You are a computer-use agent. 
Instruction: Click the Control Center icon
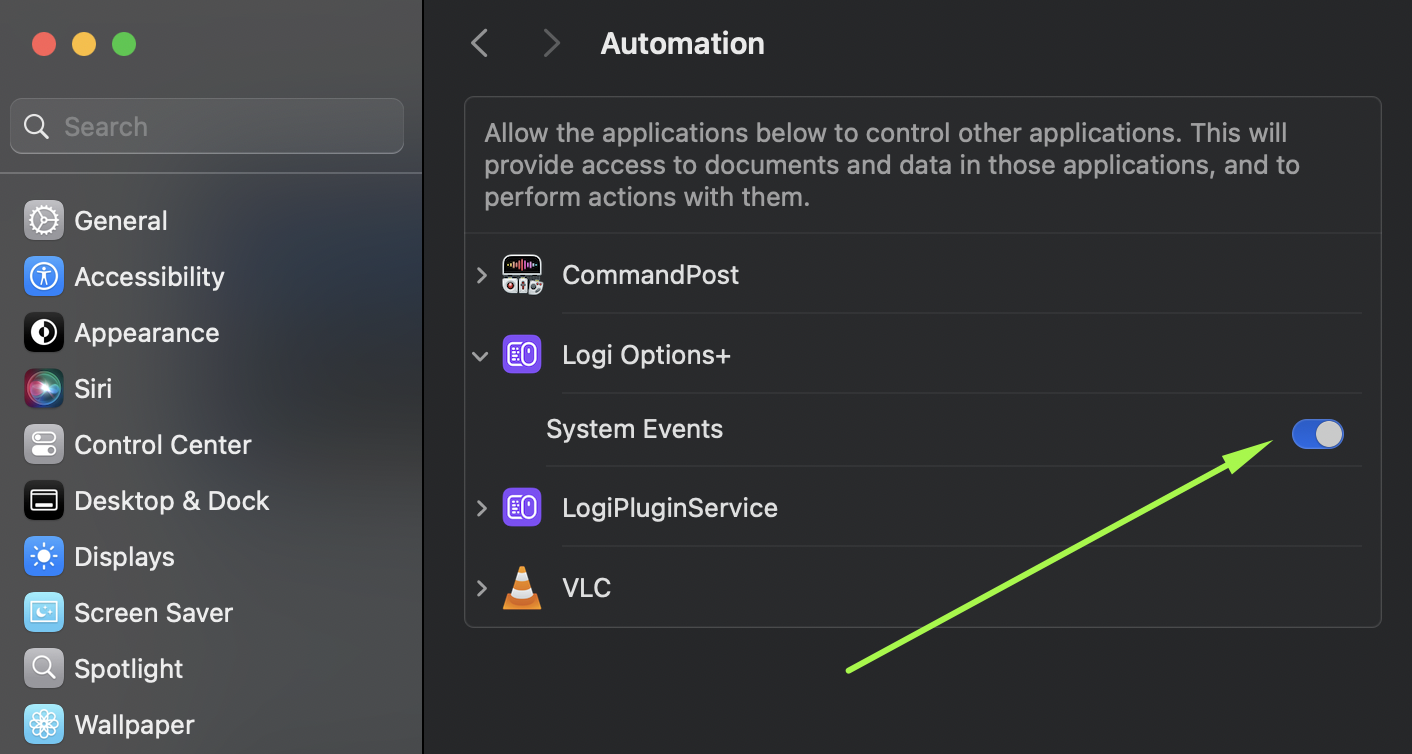(x=43, y=445)
